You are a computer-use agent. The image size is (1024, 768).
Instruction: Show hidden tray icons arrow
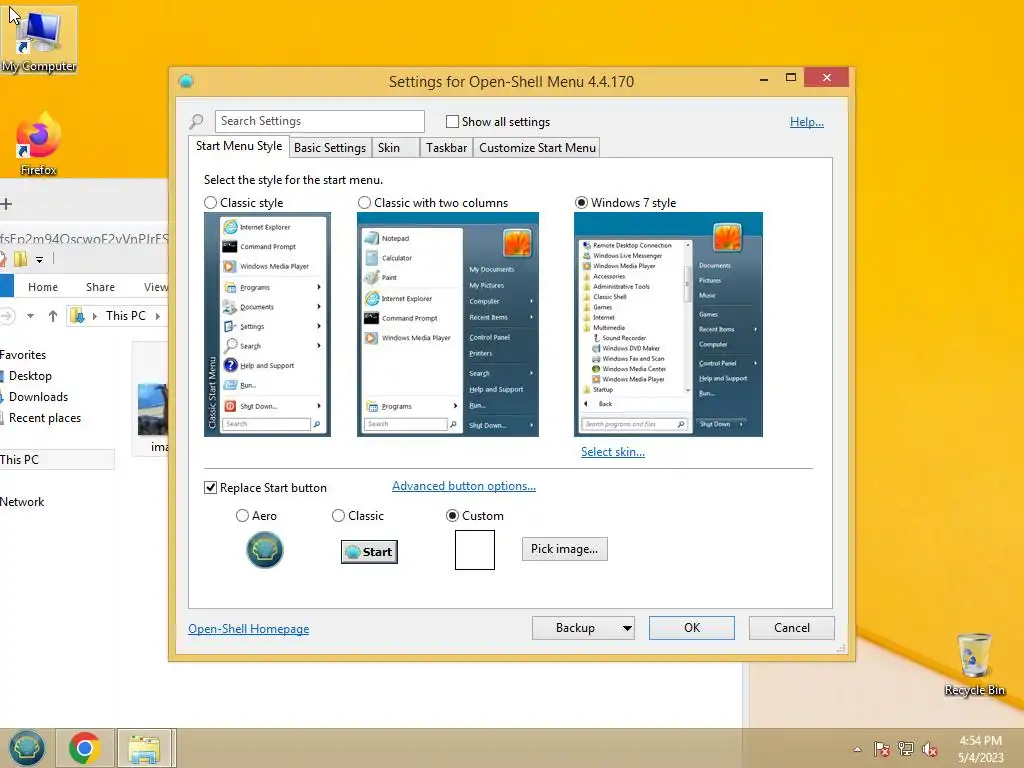(857, 749)
